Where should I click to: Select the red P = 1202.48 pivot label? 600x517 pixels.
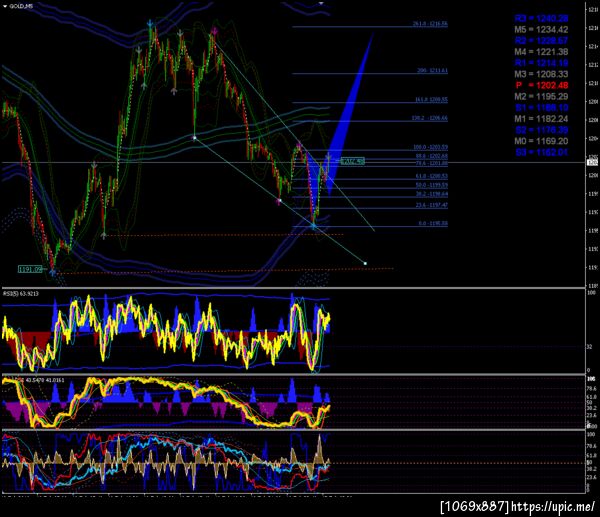click(542, 85)
